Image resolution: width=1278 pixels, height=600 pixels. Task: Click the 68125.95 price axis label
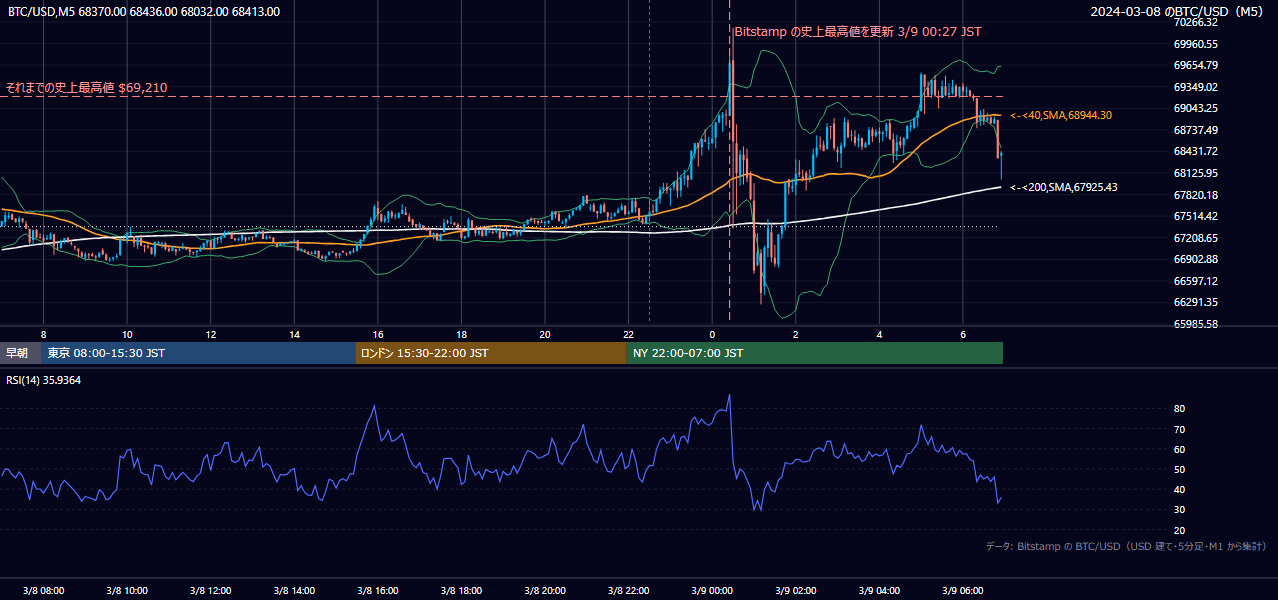click(1195, 173)
